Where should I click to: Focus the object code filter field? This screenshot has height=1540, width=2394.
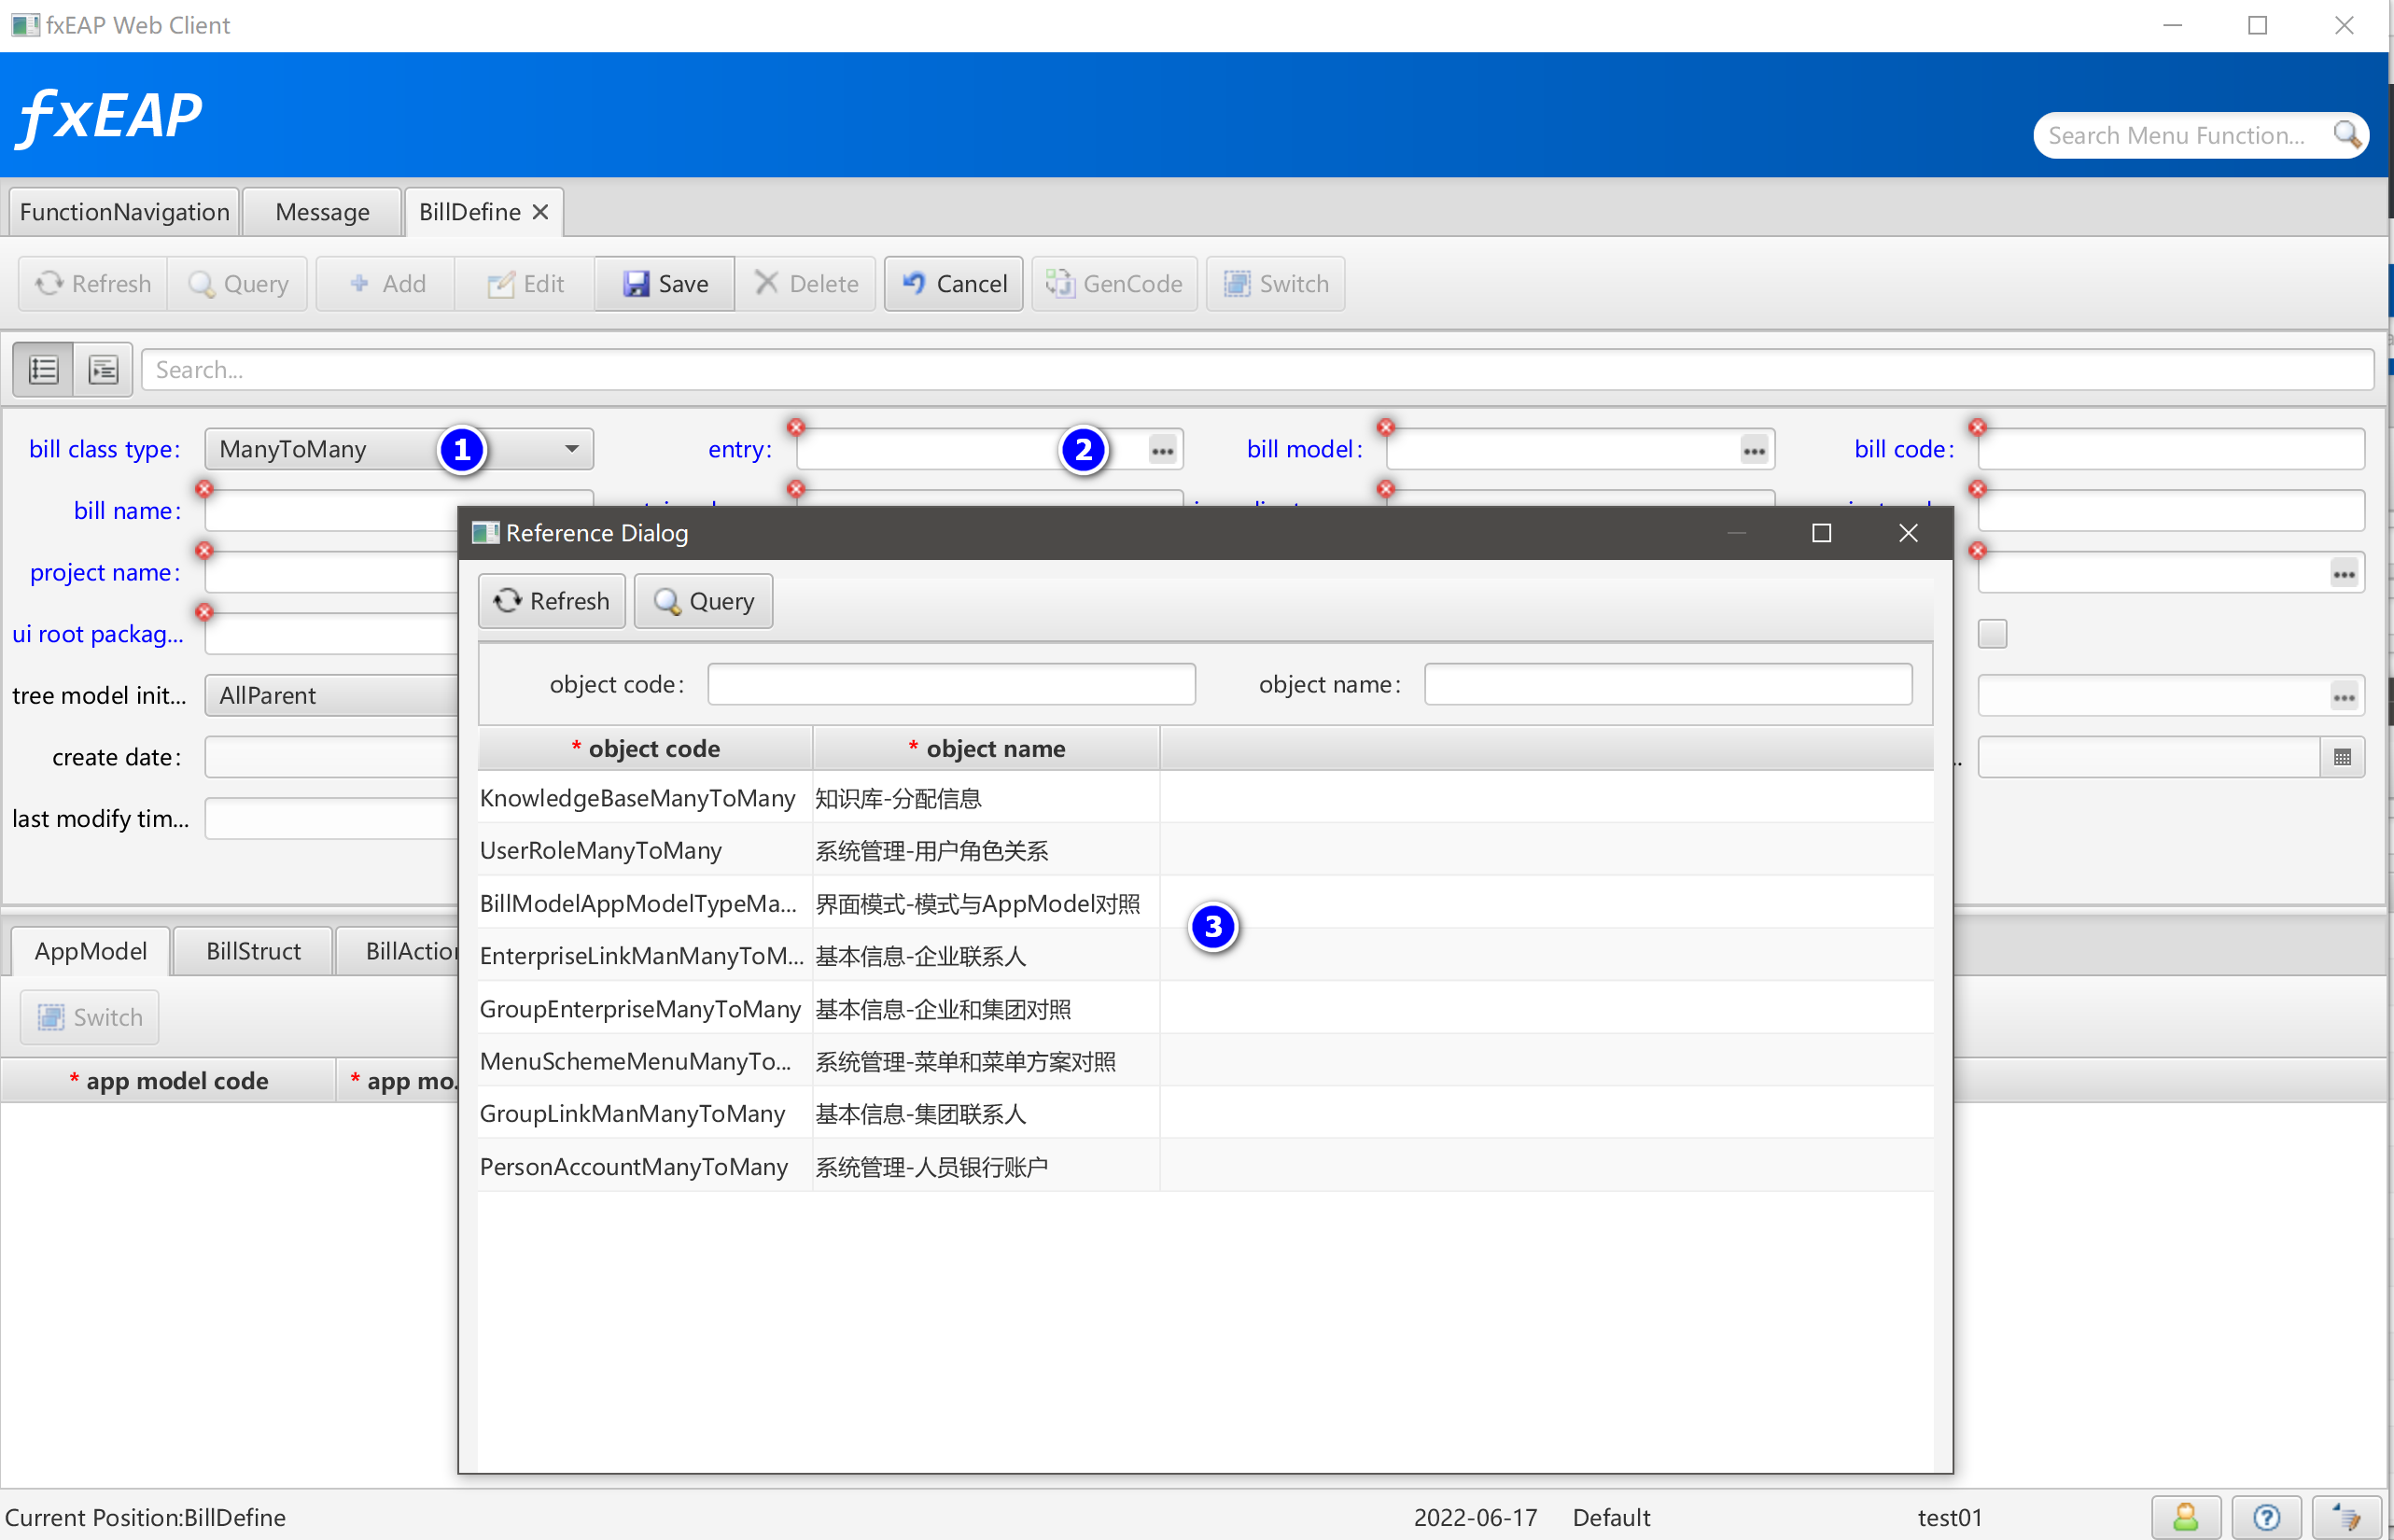tap(951, 684)
